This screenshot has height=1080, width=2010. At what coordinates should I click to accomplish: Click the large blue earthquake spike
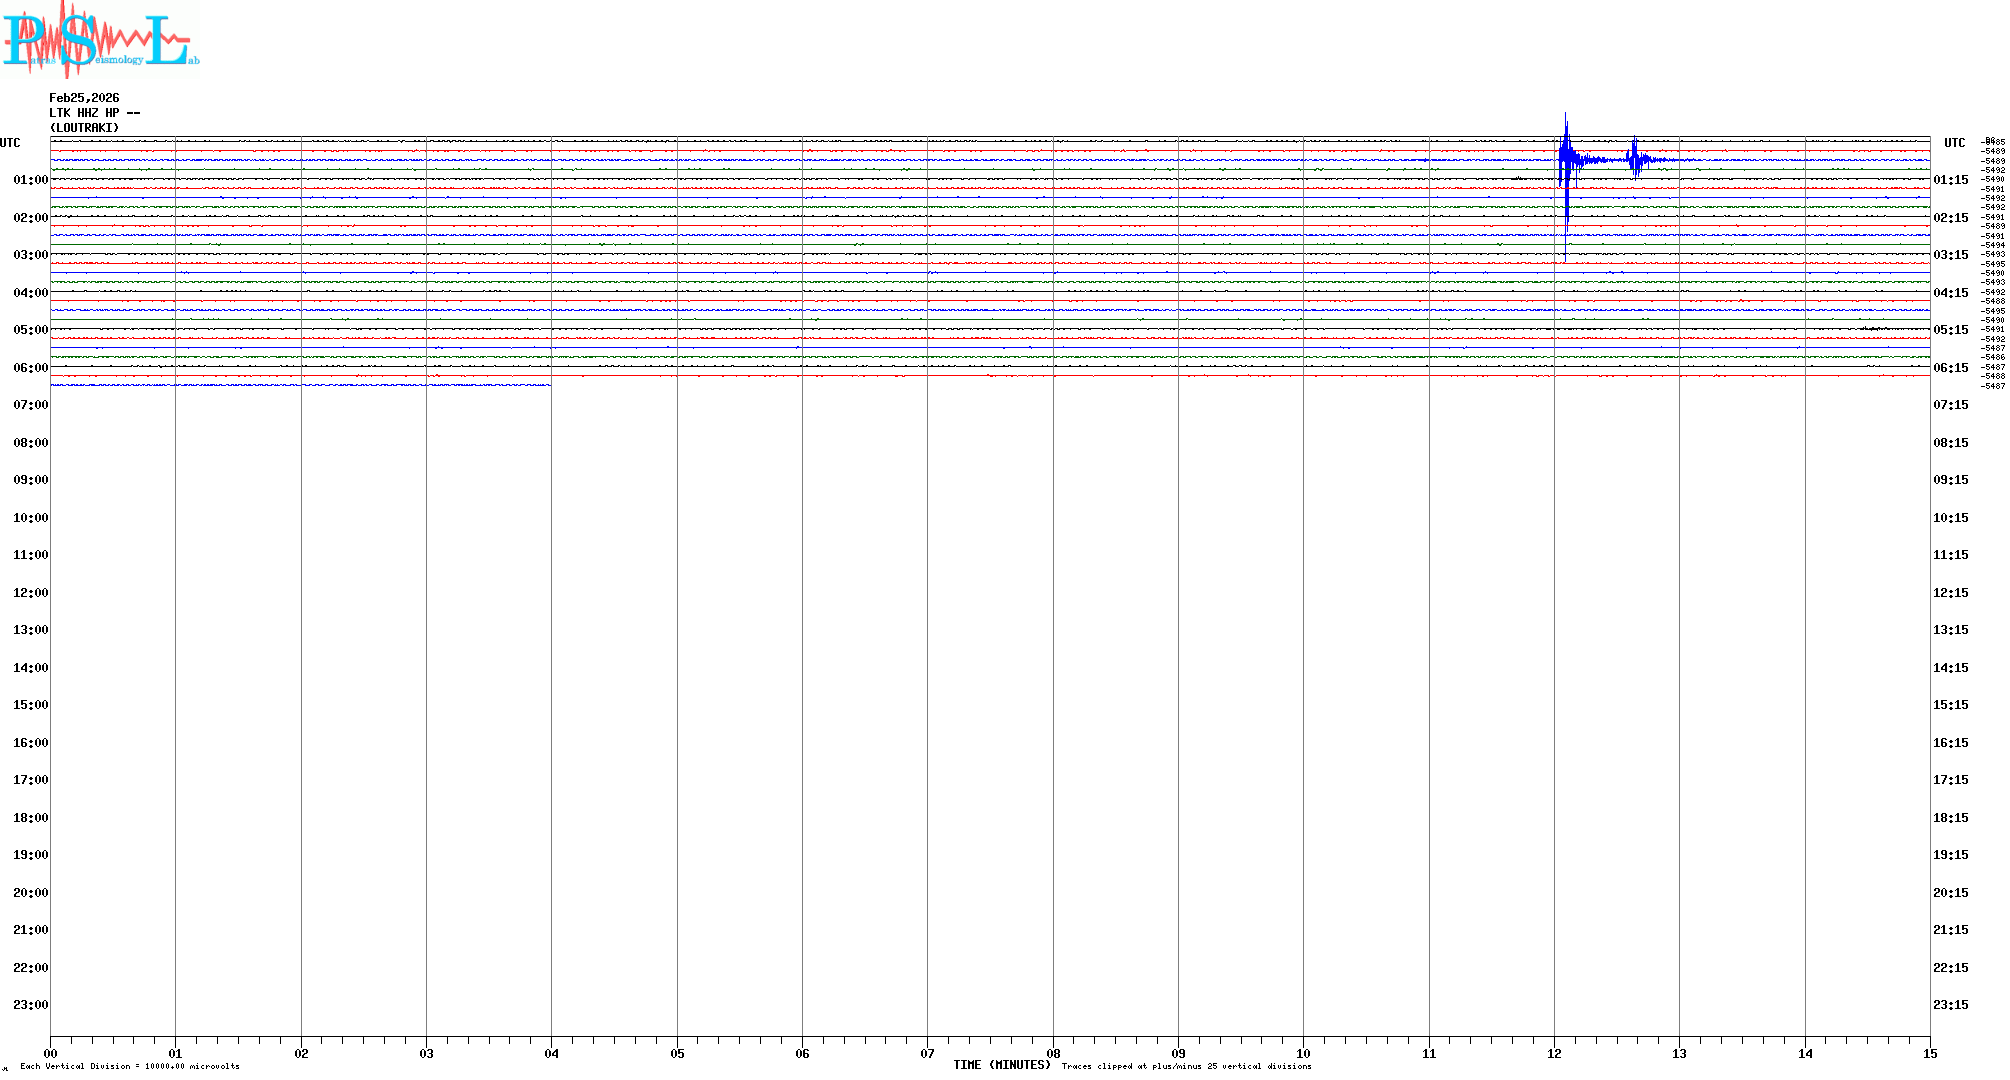1566,160
